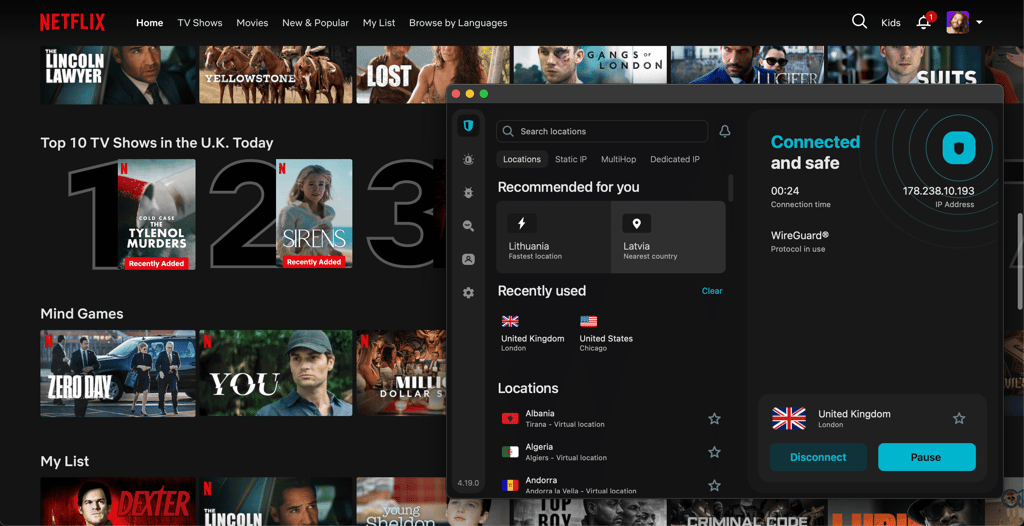This screenshot has height=526, width=1024.
Task: Pause the VPN connection
Action: [927, 457]
